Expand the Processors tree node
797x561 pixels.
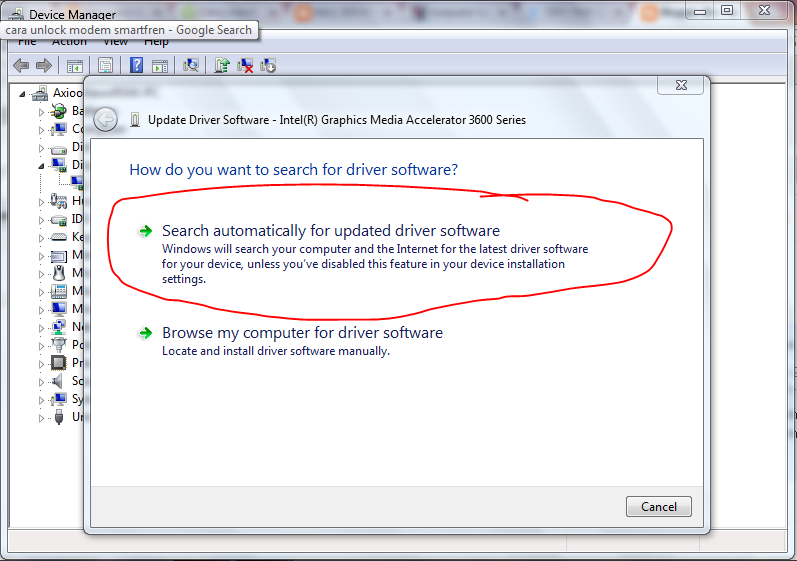[41, 364]
